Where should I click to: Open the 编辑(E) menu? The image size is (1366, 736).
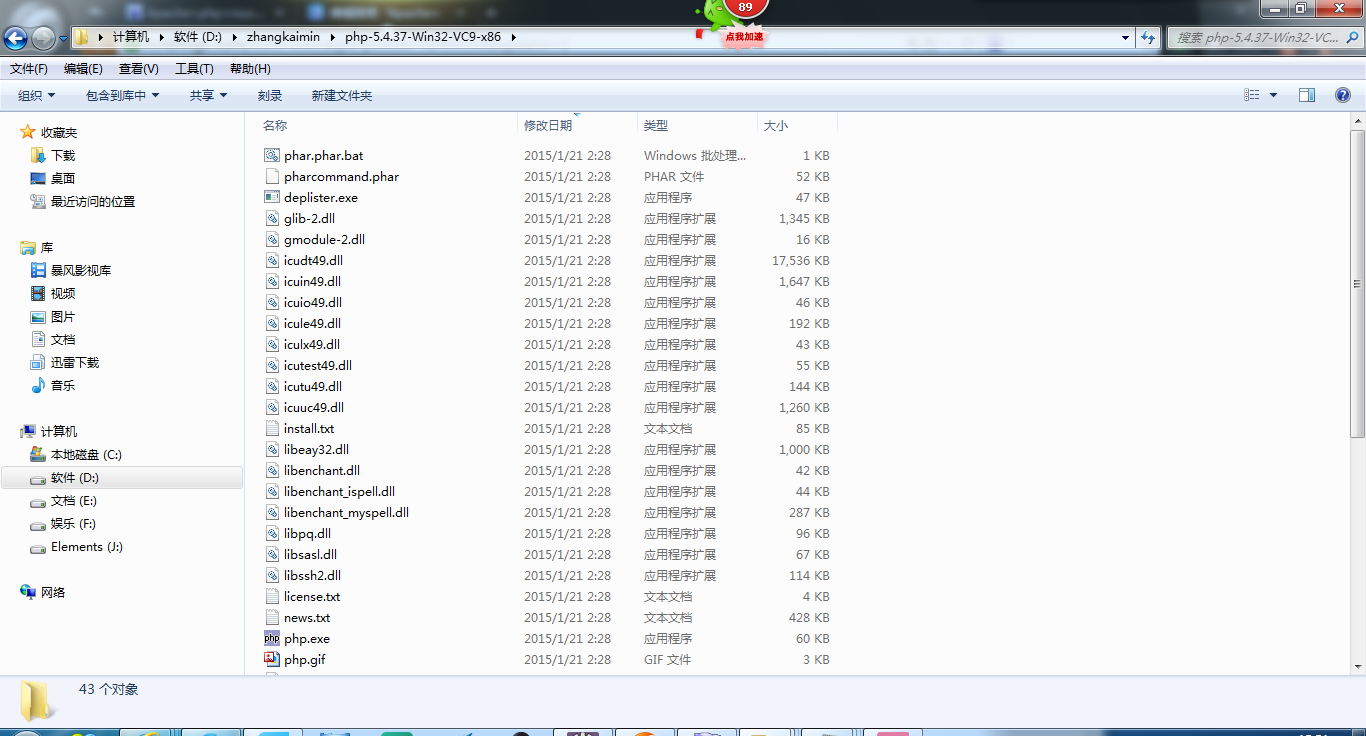83,69
